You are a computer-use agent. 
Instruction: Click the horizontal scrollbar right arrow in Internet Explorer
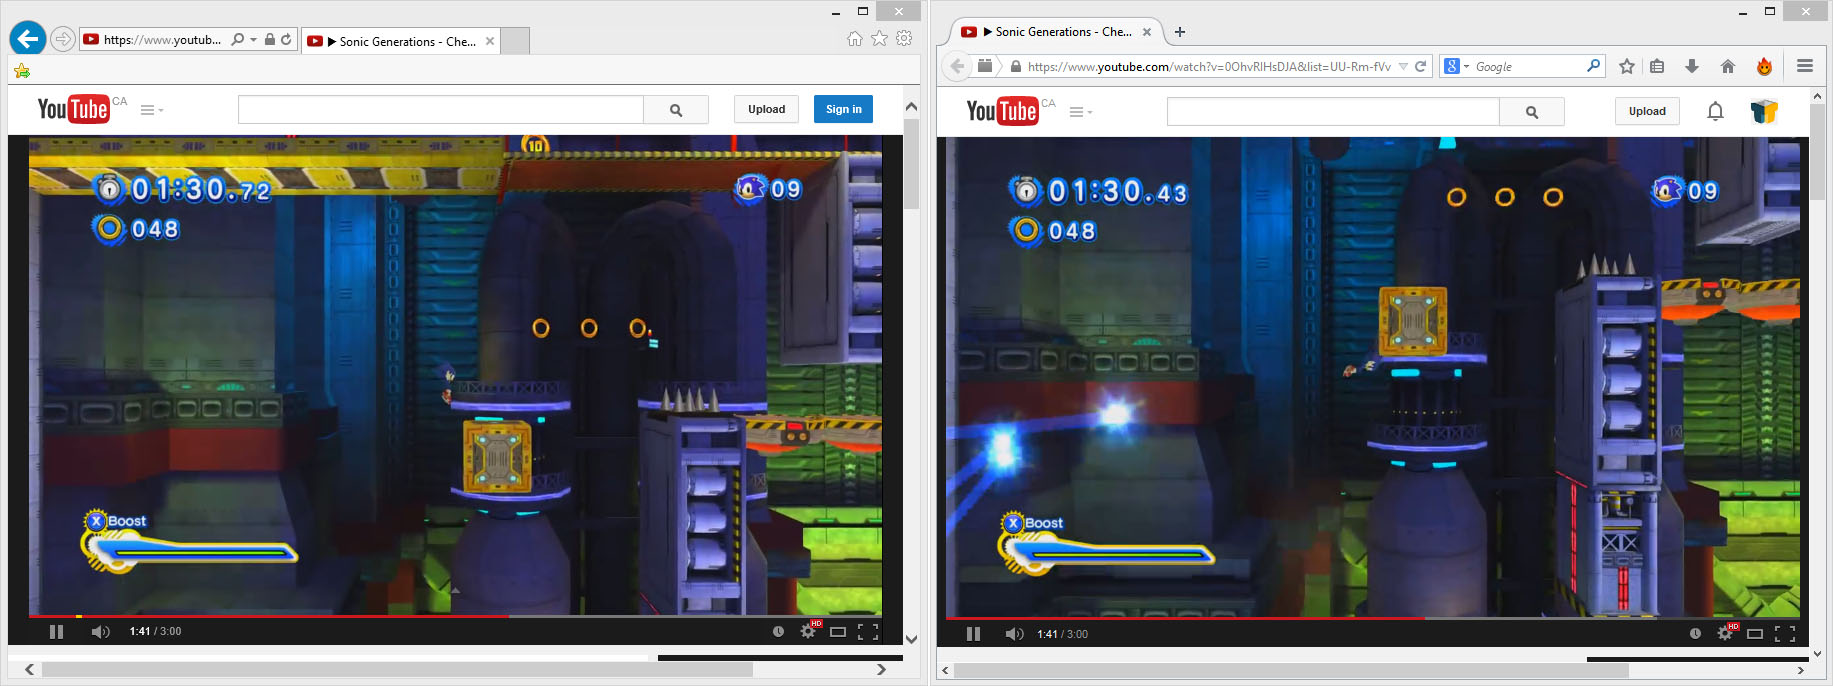pos(881,670)
